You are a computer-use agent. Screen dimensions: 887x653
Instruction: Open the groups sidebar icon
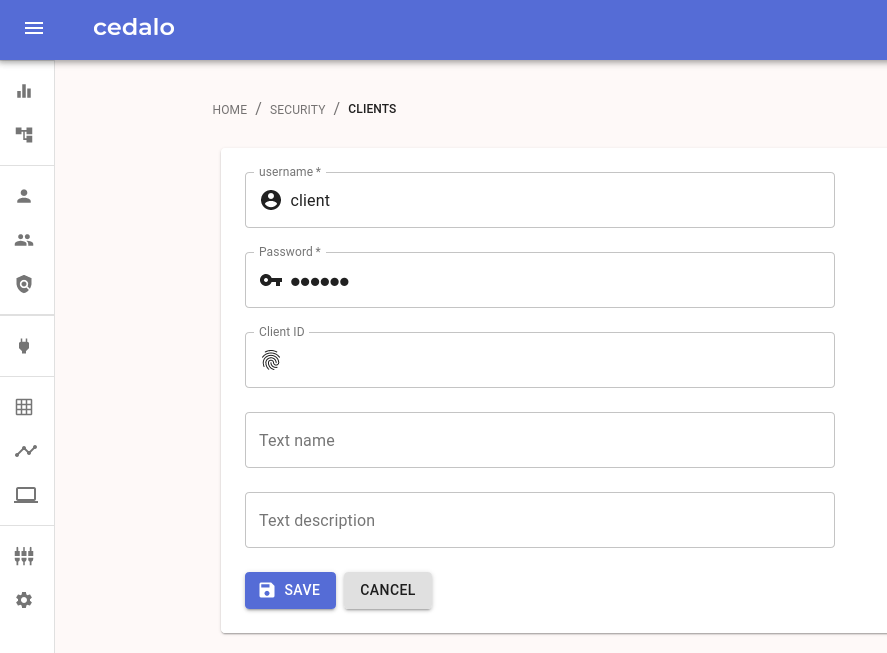pyautogui.click(x=24, y=240)
